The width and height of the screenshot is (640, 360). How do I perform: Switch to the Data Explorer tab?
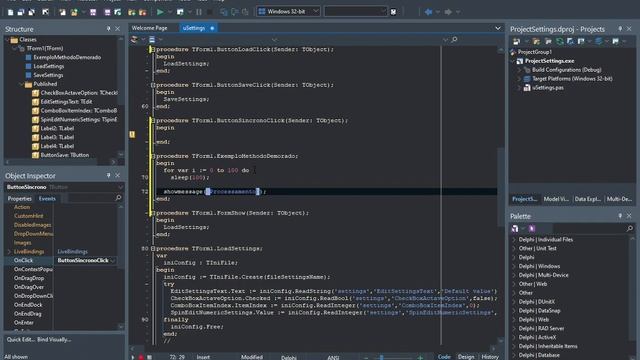click(x=587, y=199)
